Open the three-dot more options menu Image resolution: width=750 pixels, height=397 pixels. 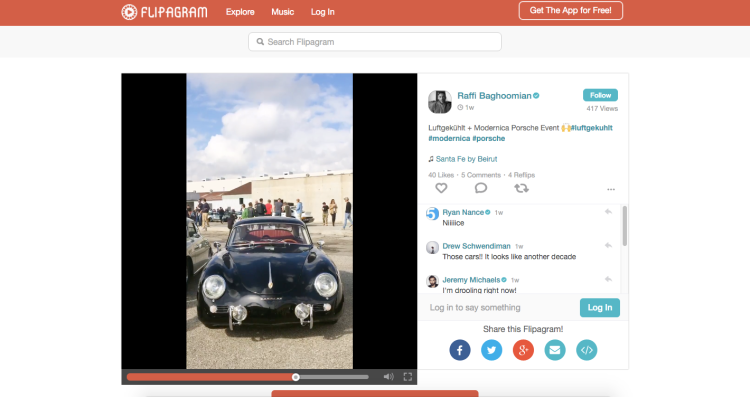(611, 189)
